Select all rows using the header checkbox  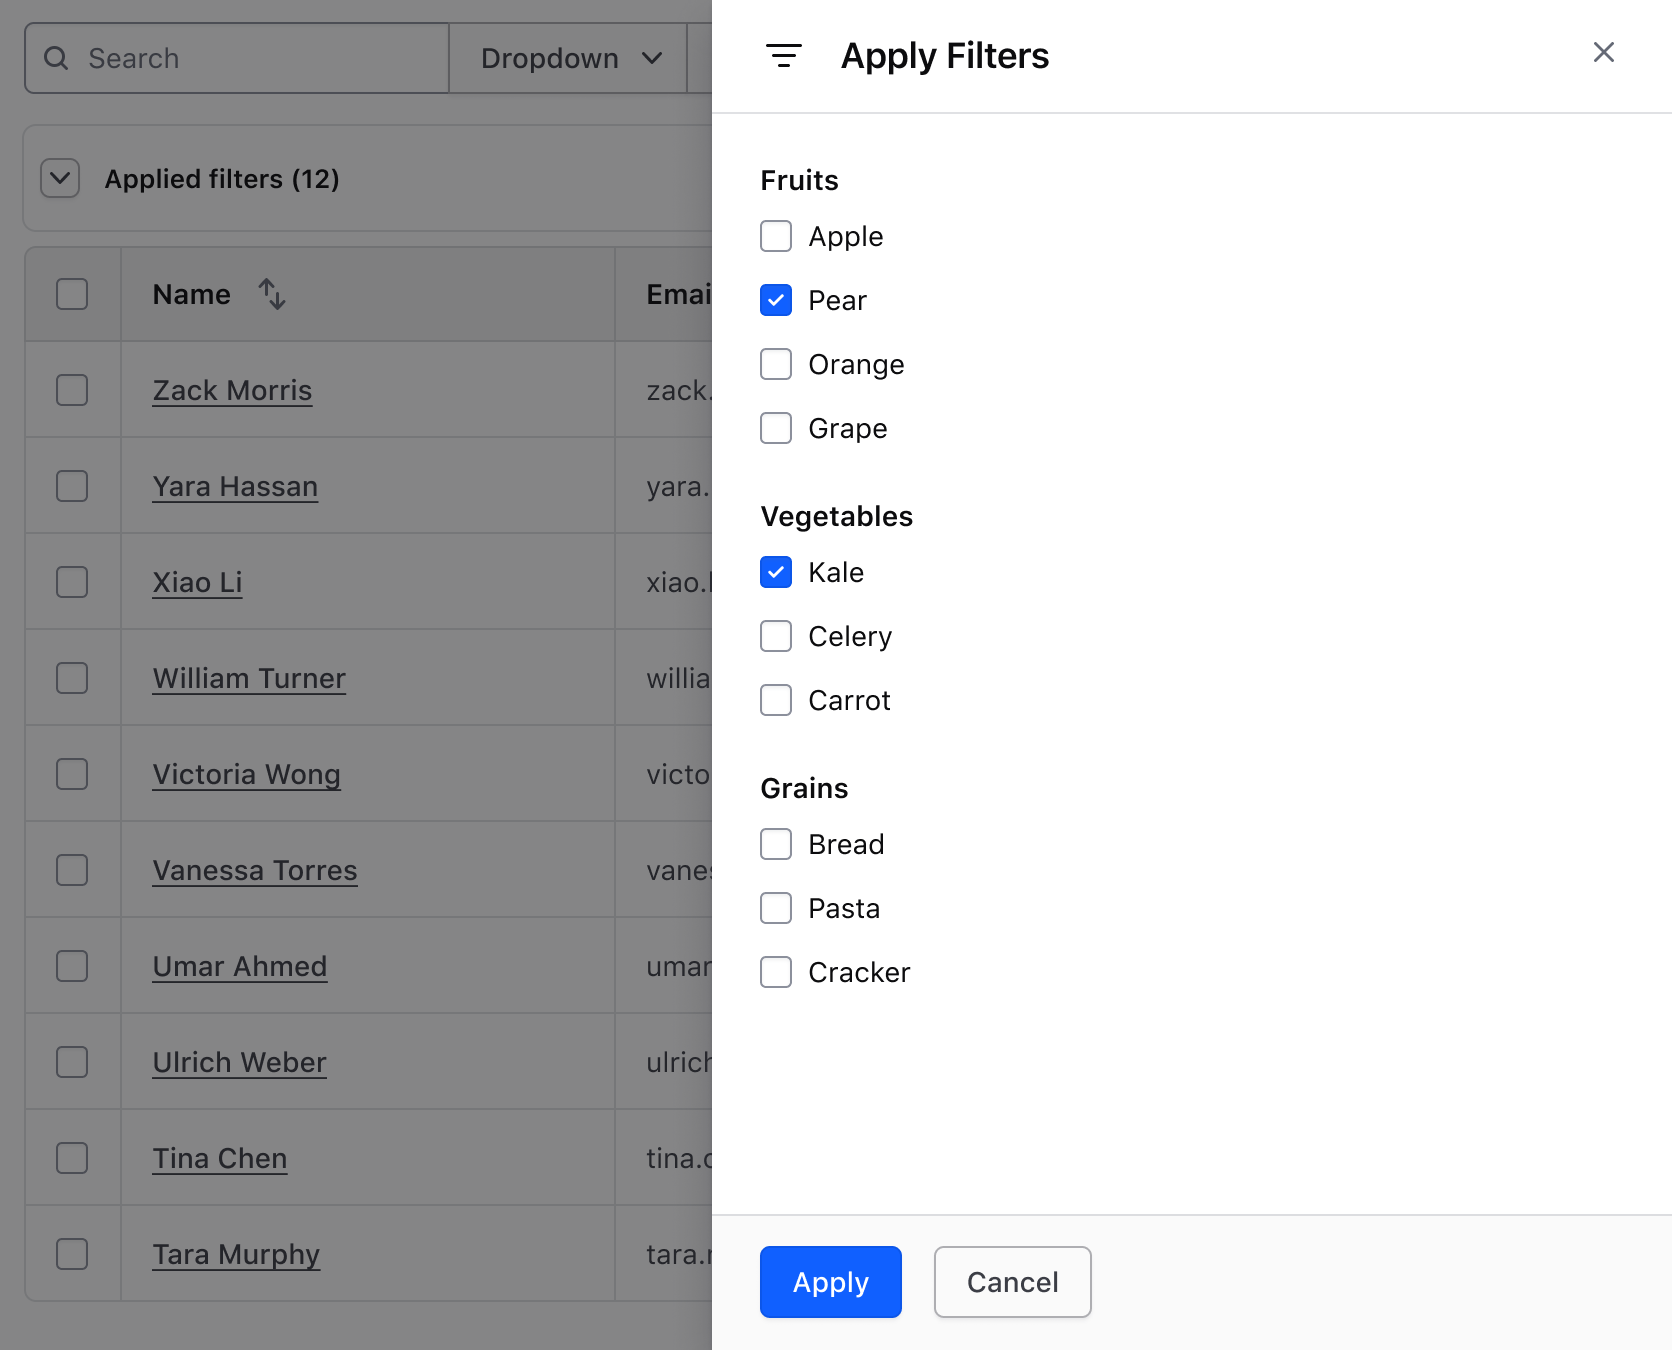coord(72,293)
